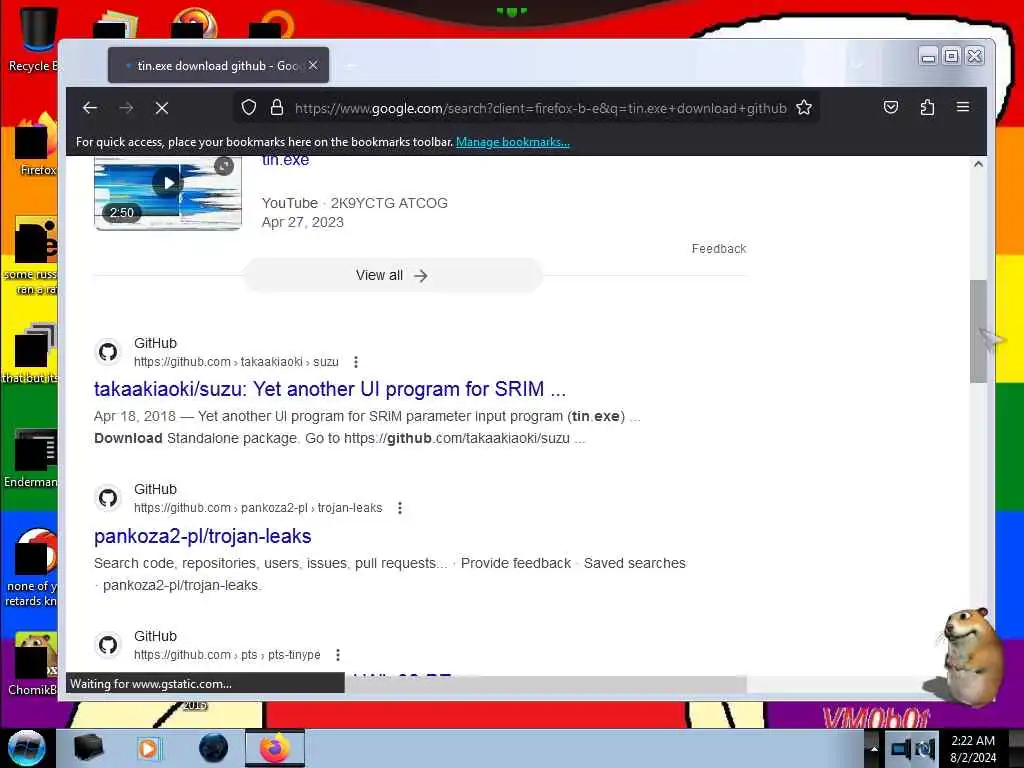1024x768 pixels.
Task: Bookmark this page with the star icon
Action: 804,107
